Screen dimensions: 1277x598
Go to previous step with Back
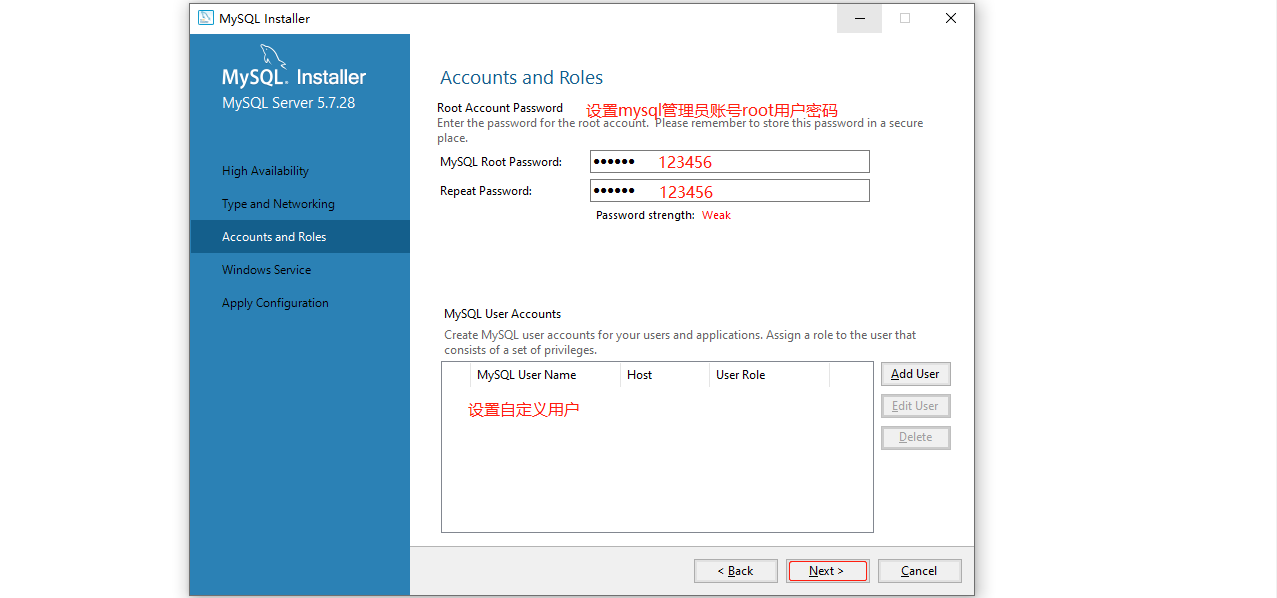736,571
